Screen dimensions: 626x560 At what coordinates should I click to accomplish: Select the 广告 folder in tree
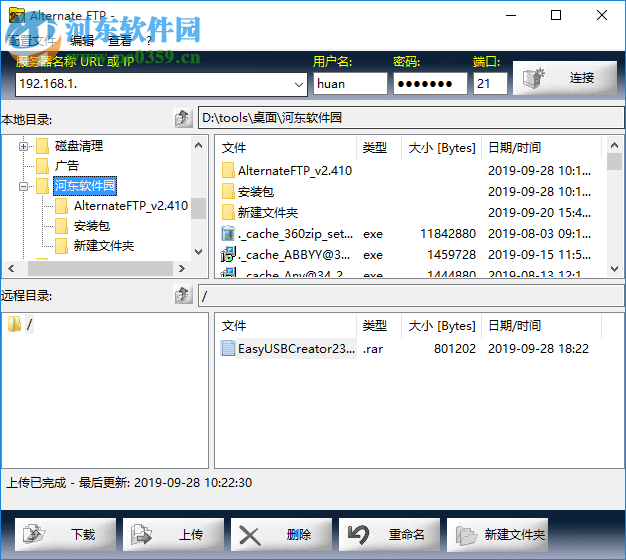pos(67,166)
